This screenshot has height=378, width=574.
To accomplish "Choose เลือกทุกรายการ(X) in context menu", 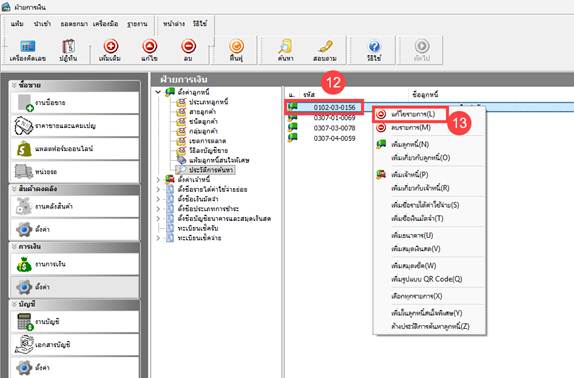I will (429, 296).
